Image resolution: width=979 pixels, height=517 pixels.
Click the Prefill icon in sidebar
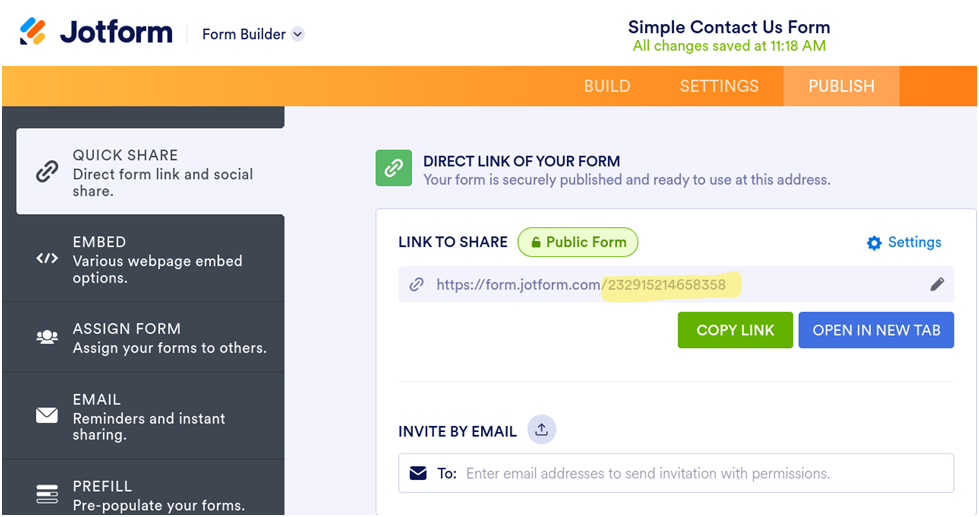47,493
